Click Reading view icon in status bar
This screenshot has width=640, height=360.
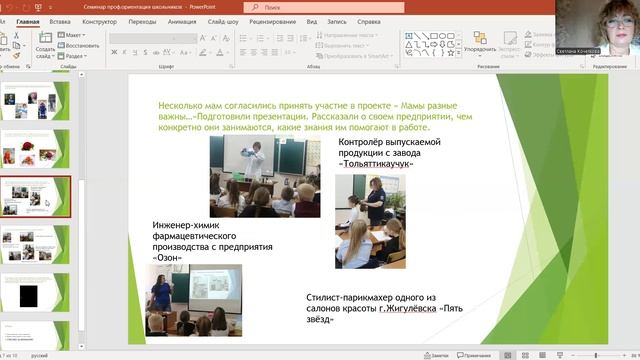[x=542, y=356]
